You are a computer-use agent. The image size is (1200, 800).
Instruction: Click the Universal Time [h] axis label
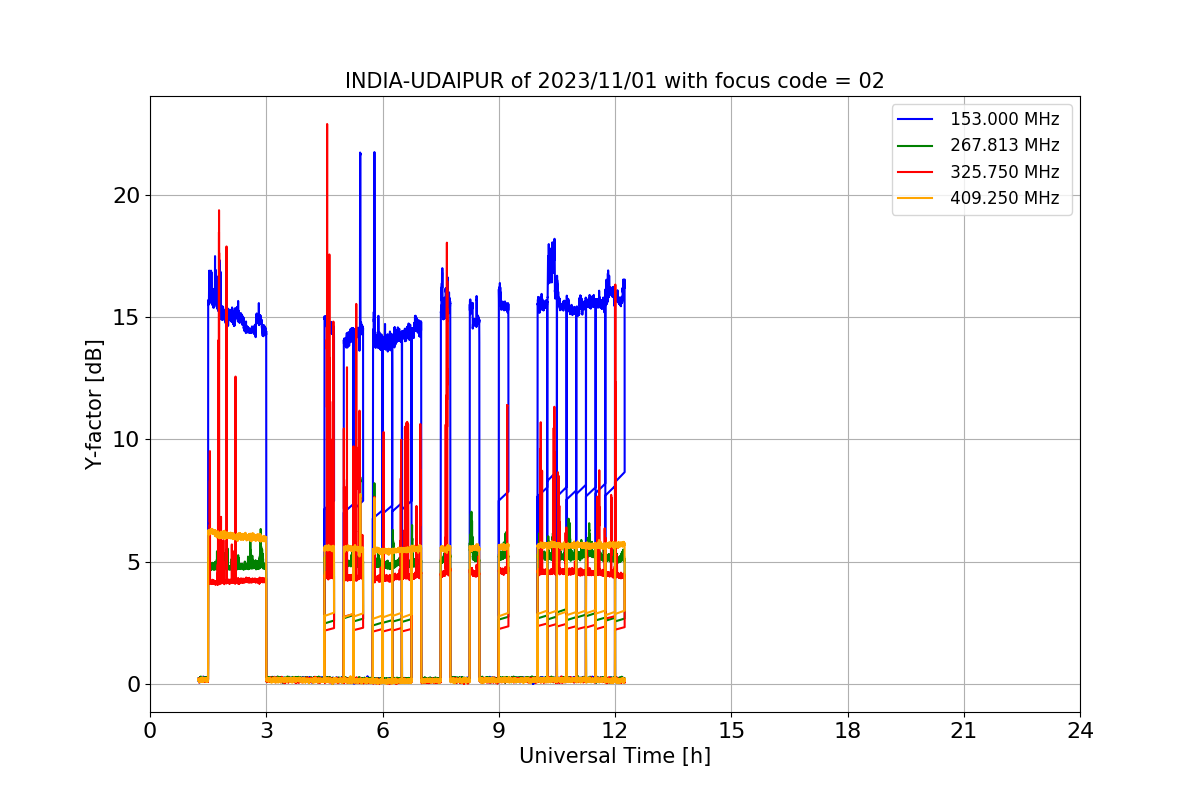pos(614,756)
